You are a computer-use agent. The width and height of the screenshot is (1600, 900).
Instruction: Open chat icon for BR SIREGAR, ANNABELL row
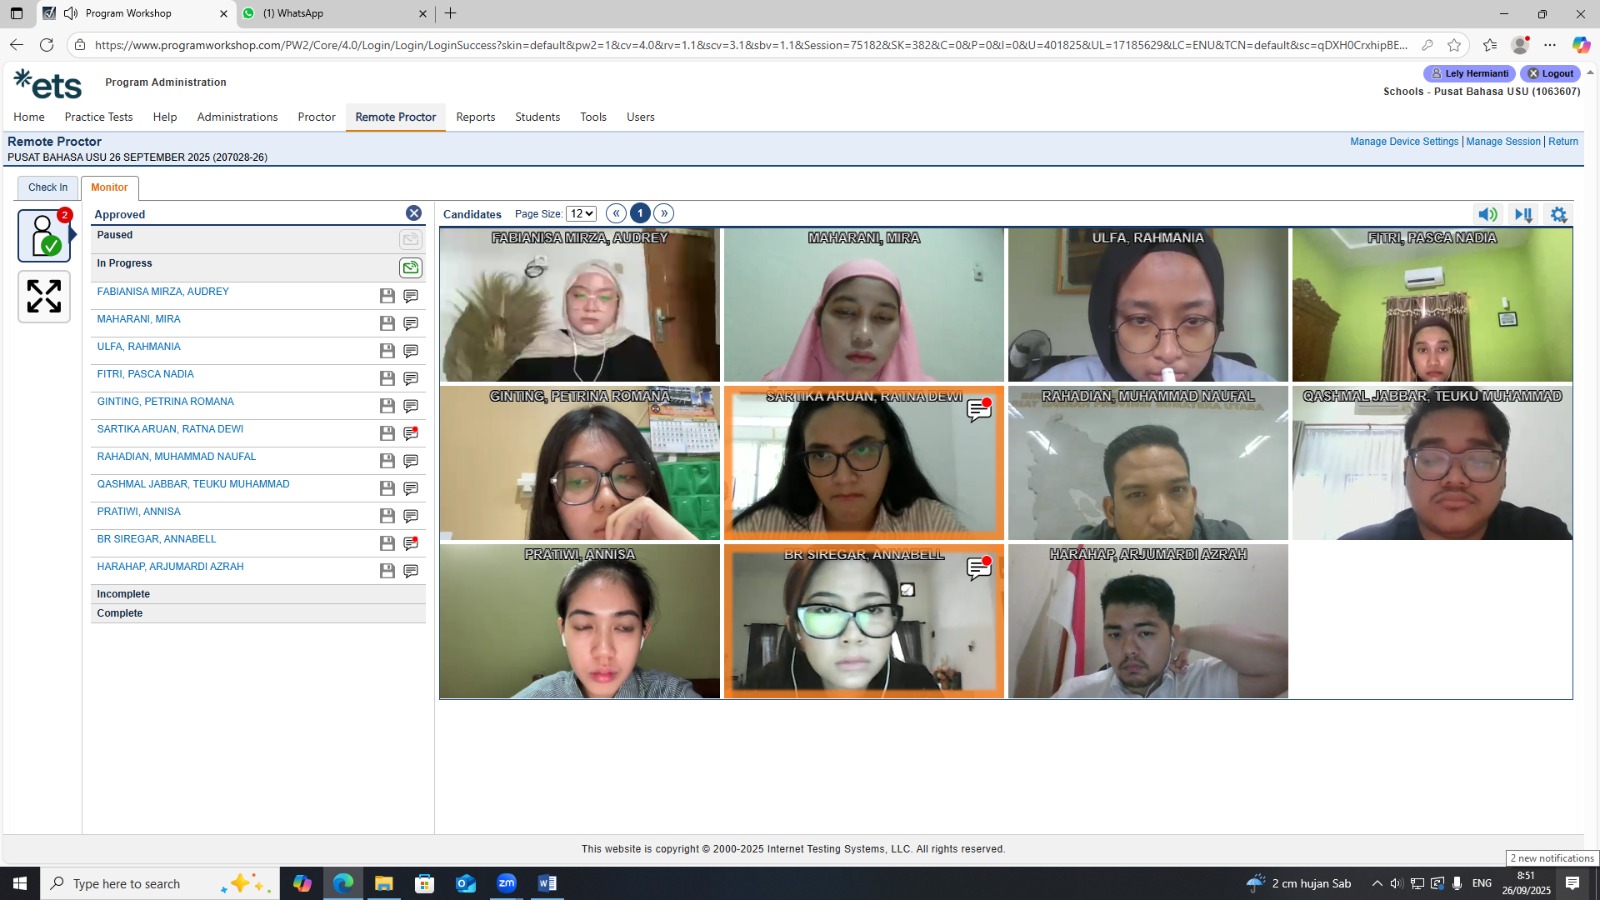pos(411,543)
